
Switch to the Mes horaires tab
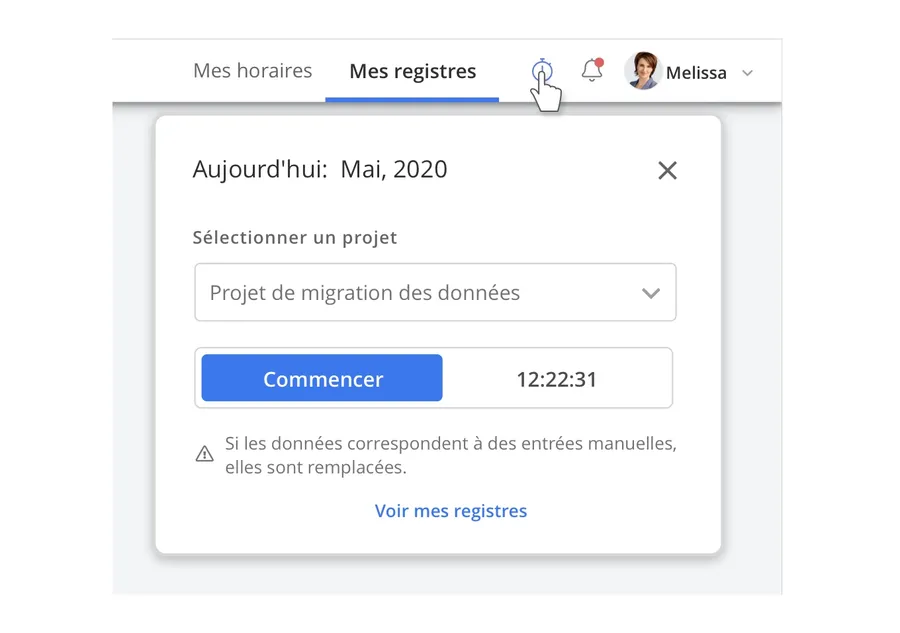[x=252, y=71]
